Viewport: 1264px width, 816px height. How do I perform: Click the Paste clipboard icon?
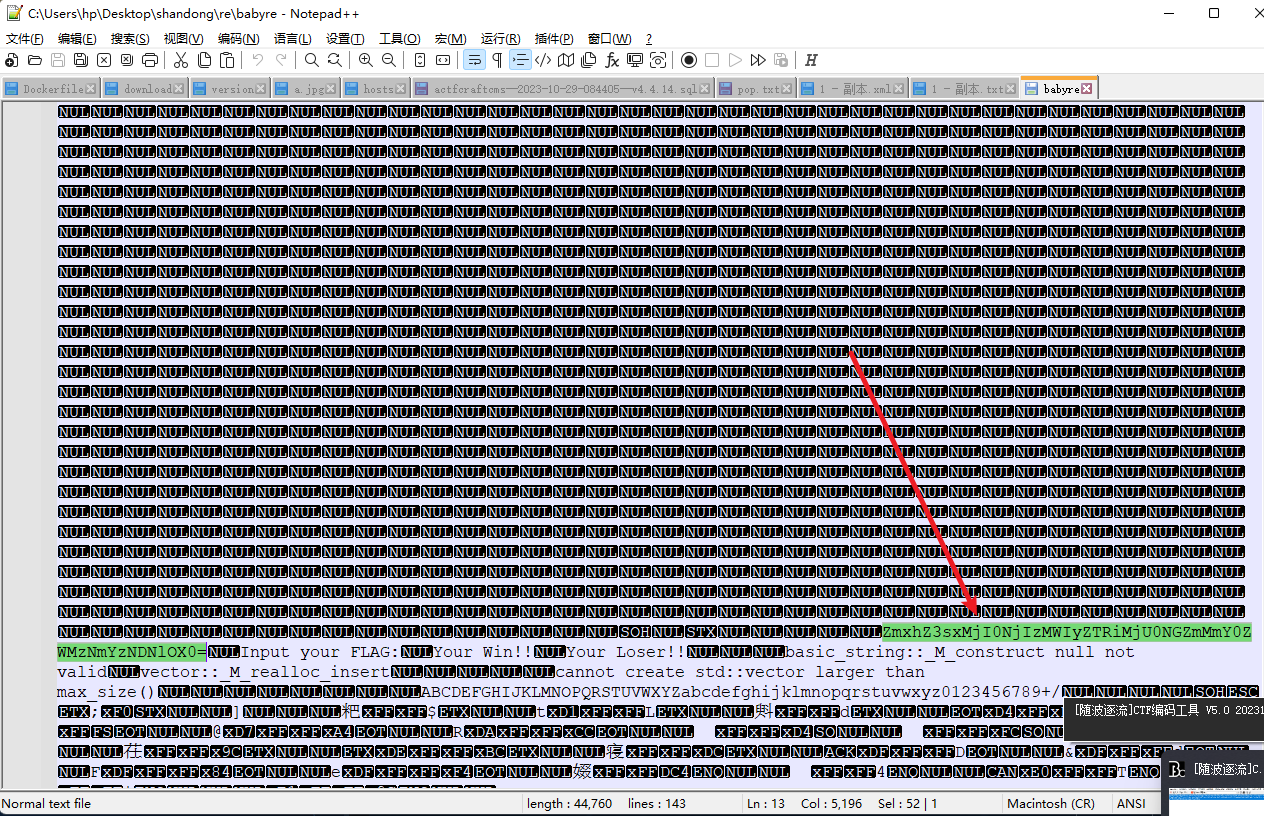tap(227, 60)
